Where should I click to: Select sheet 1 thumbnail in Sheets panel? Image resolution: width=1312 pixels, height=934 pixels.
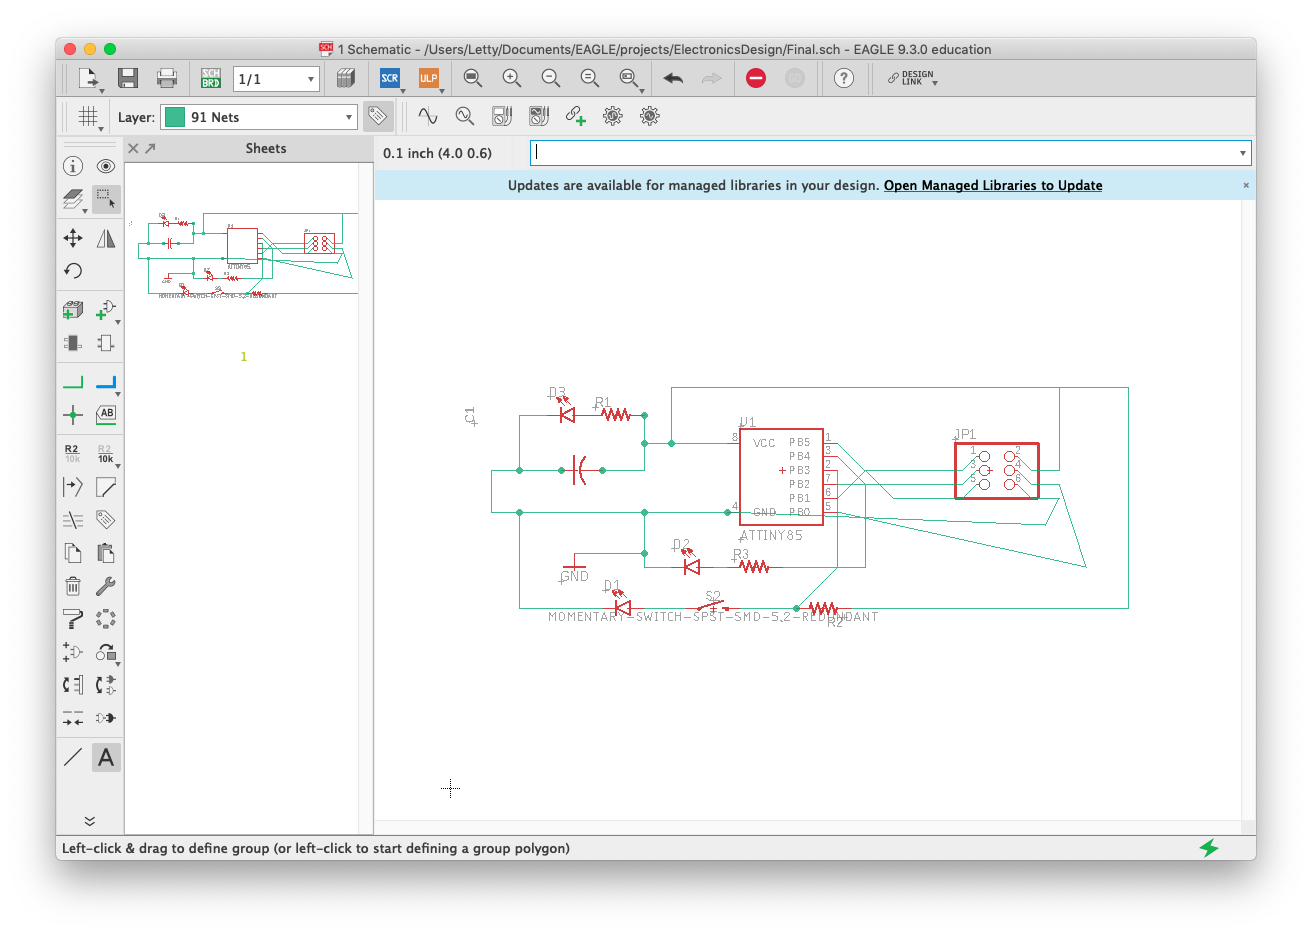coord(242,255)
